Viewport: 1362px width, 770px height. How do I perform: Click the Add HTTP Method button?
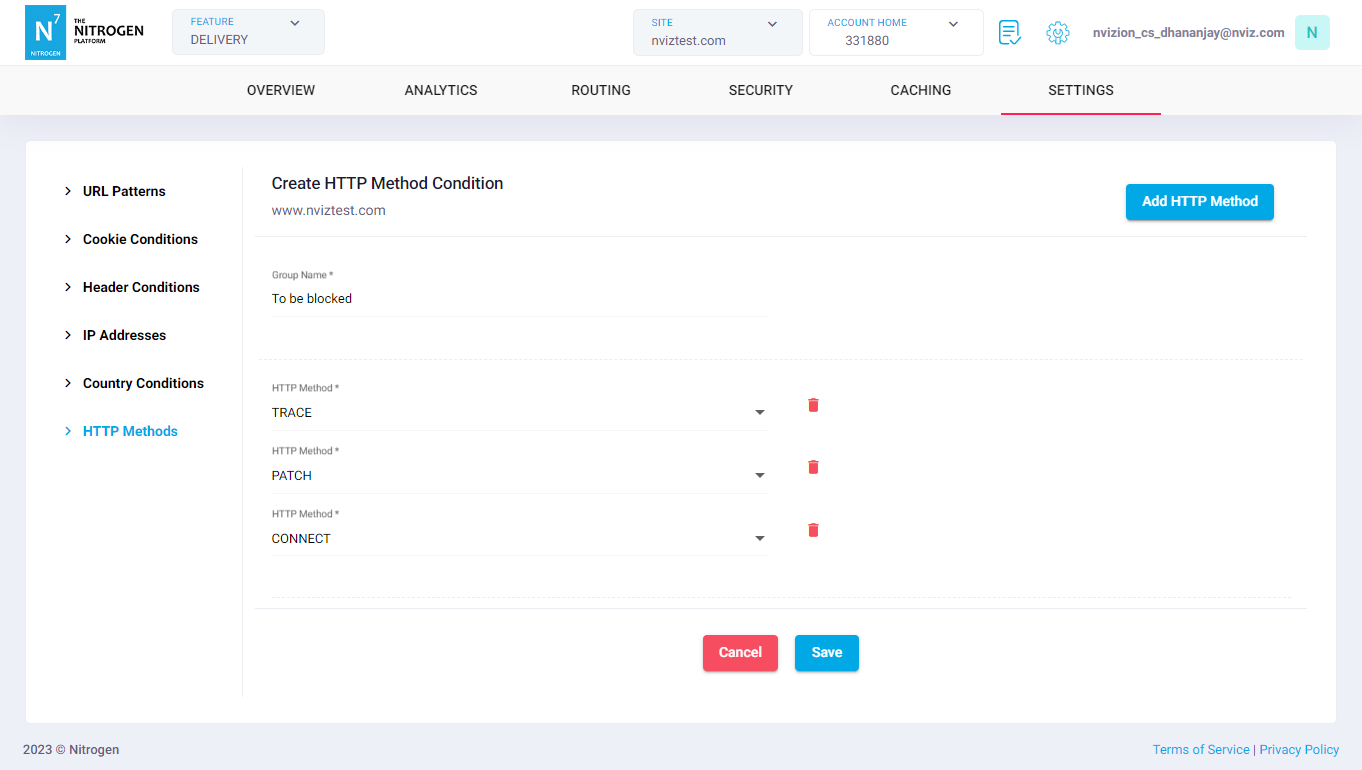1199,201
